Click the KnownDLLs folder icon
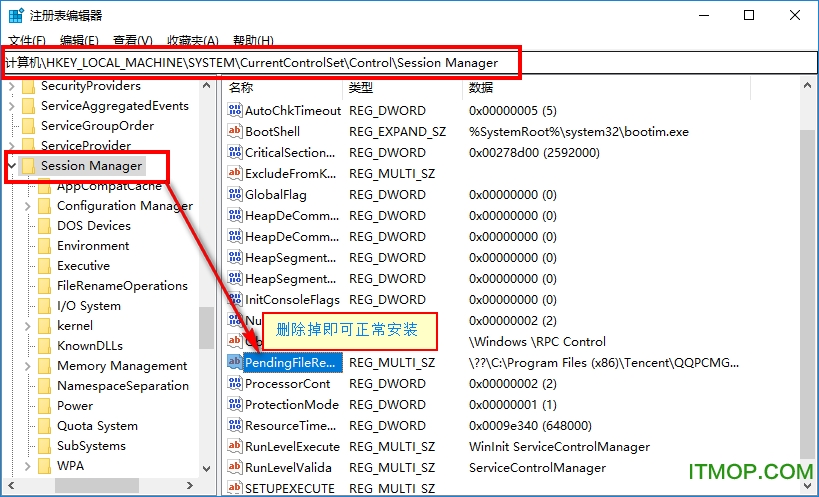 (x=44, y=346)
